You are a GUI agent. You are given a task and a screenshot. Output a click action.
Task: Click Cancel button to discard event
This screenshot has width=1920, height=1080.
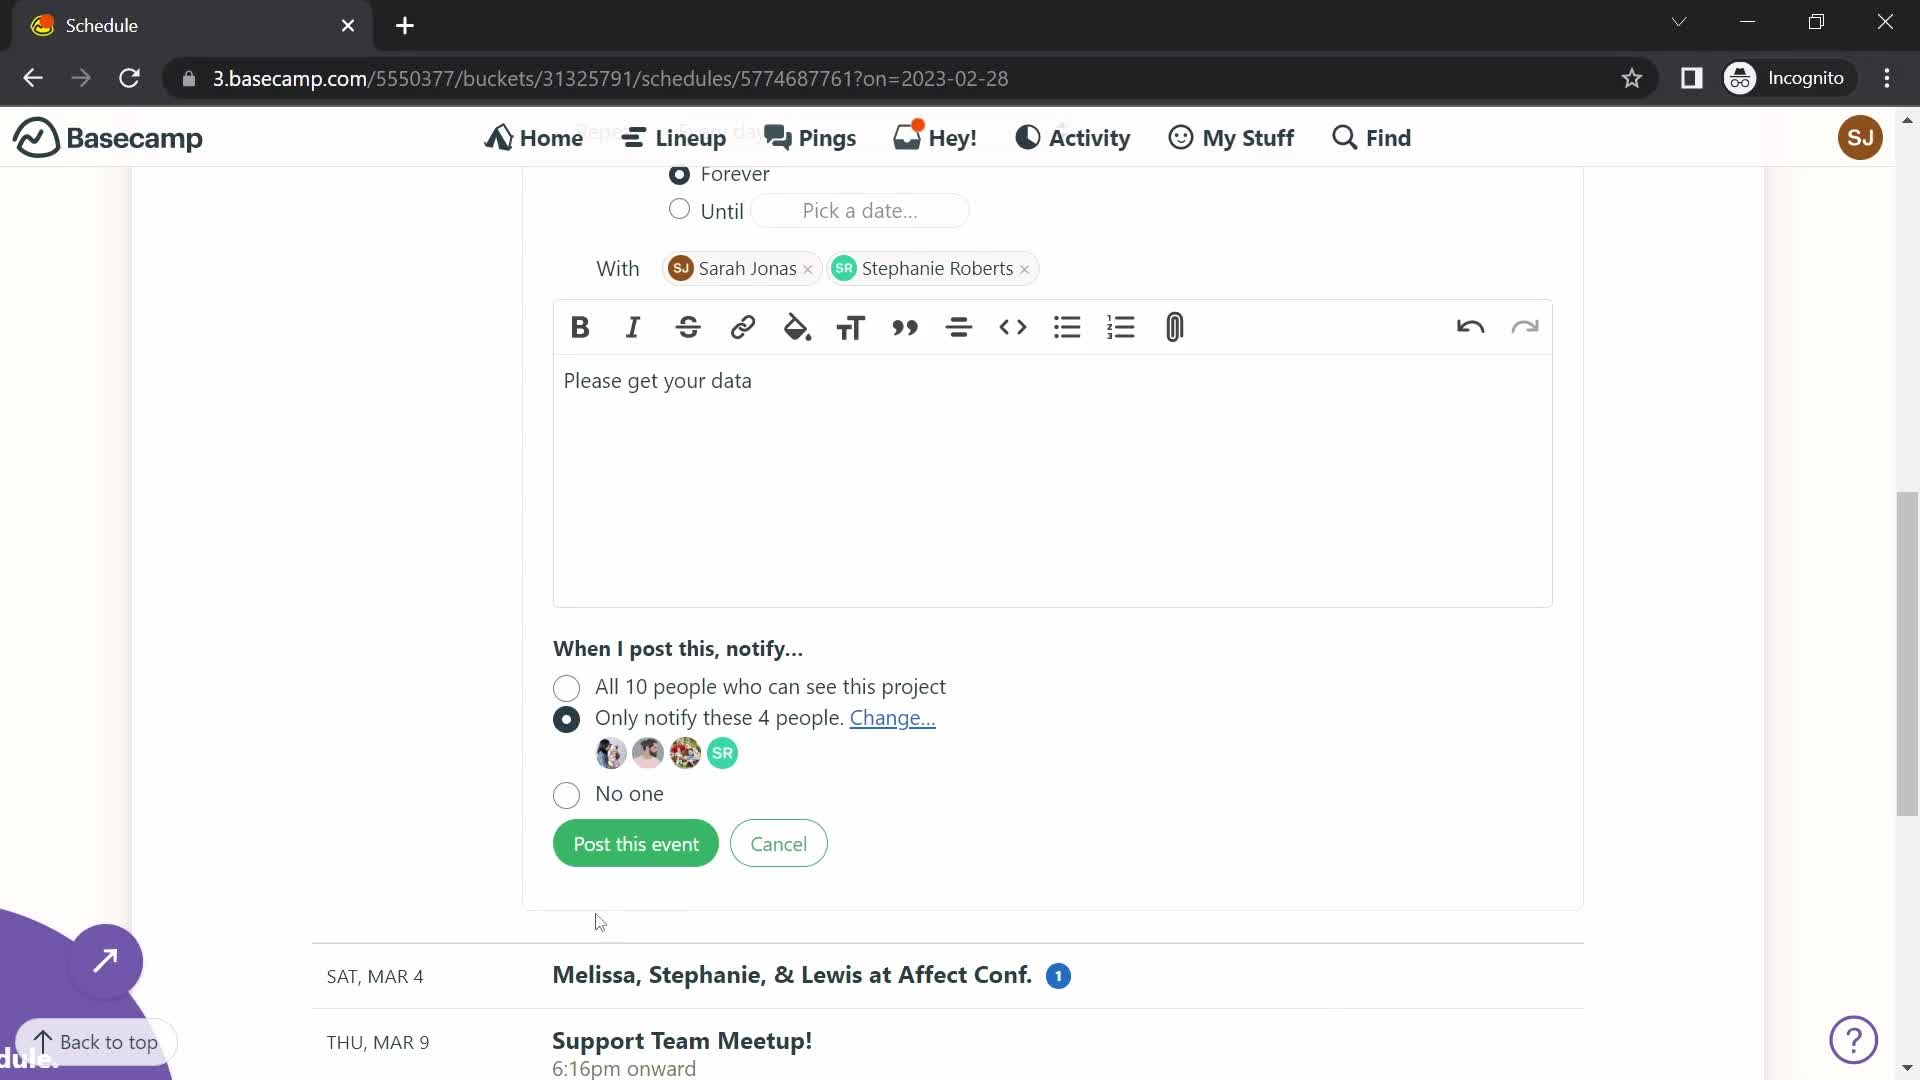tap(779, 844)
